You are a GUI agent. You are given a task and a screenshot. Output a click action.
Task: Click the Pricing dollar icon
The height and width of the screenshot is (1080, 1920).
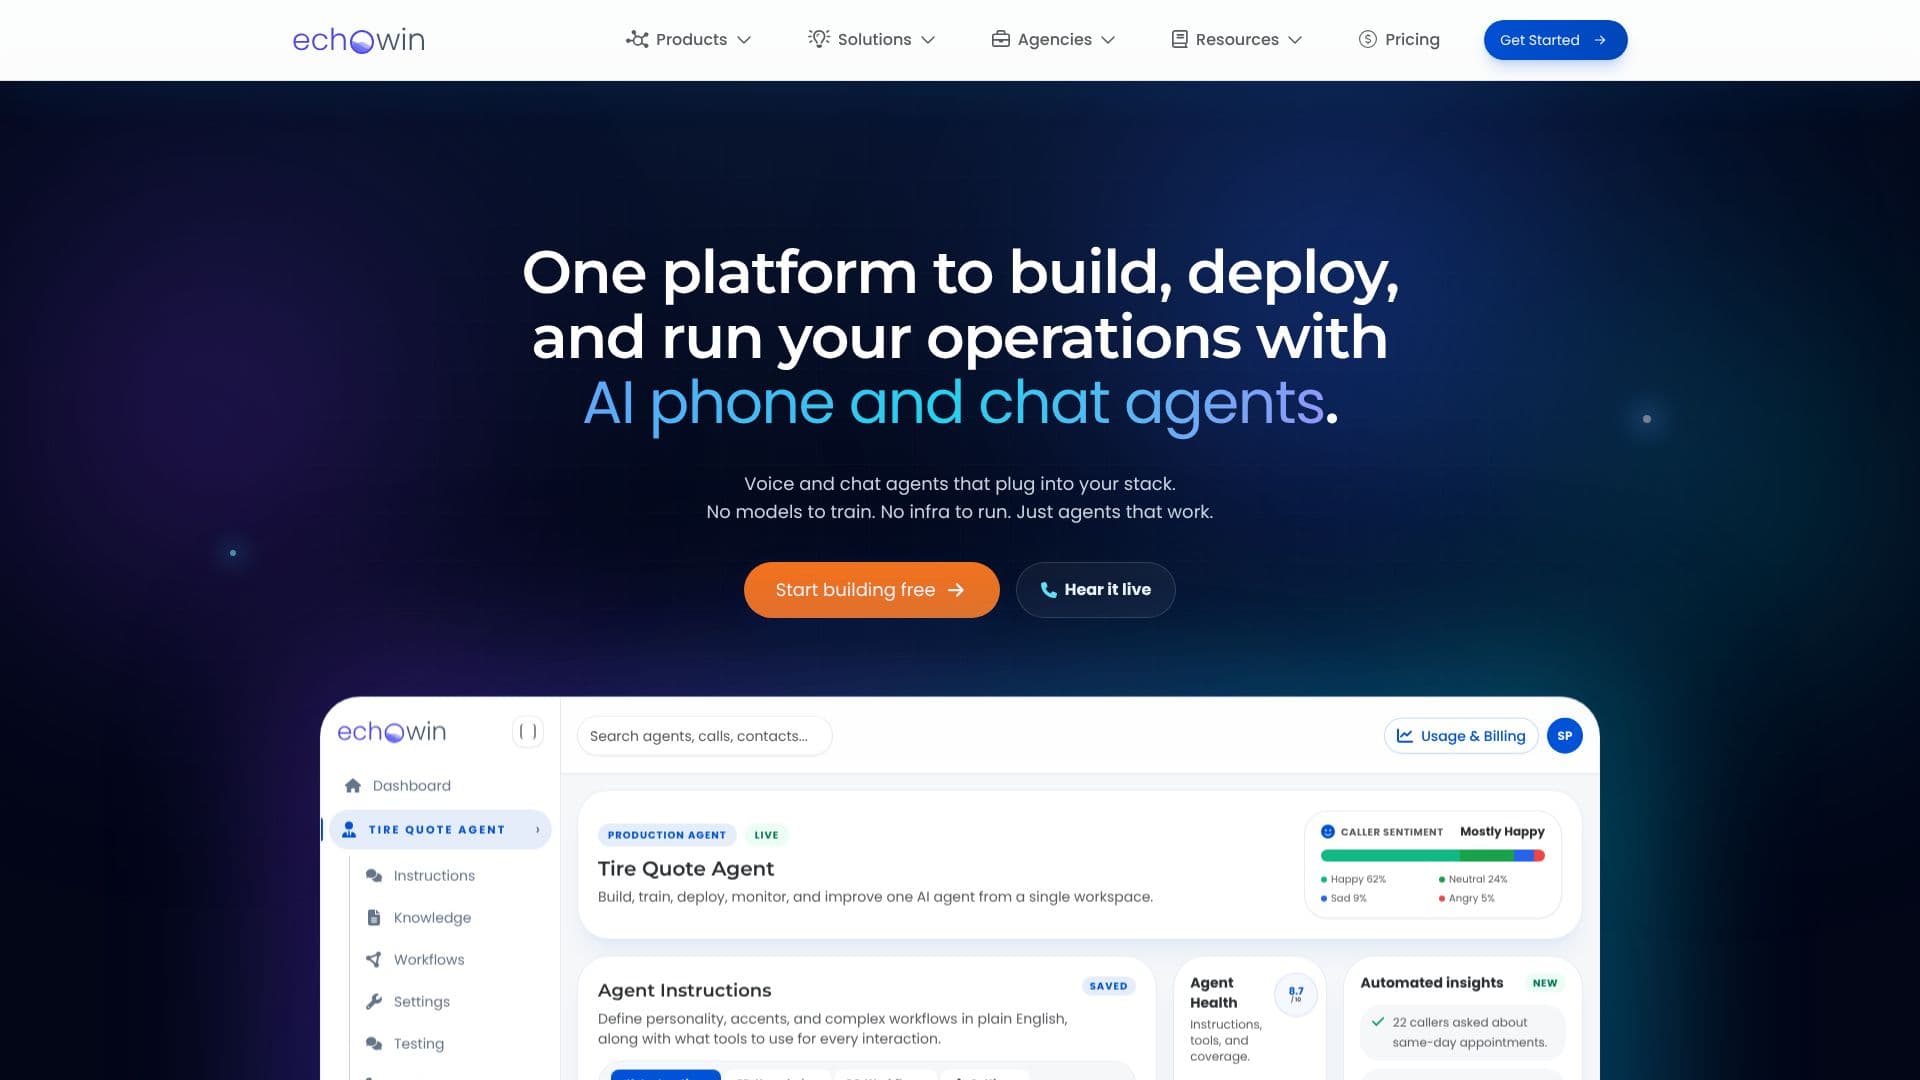coord(1367,39)
